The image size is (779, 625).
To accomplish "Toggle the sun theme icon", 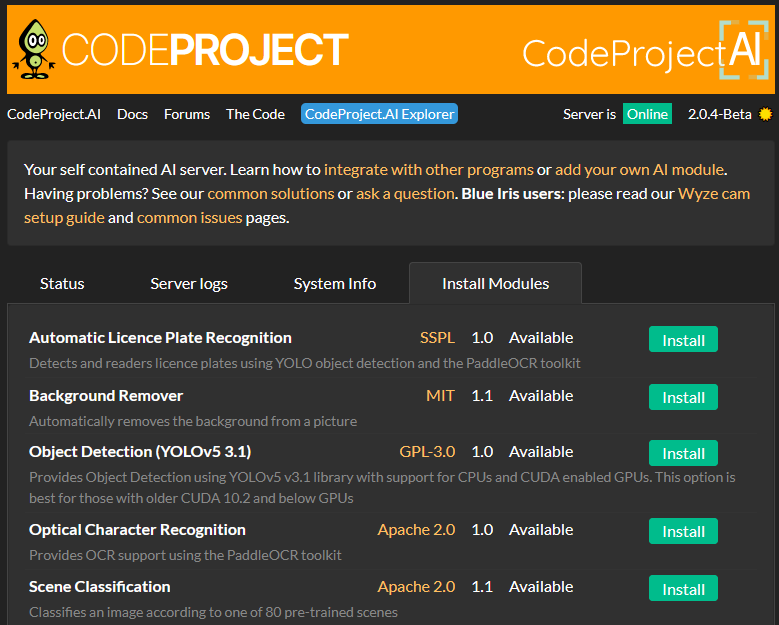I will point(766,114).
